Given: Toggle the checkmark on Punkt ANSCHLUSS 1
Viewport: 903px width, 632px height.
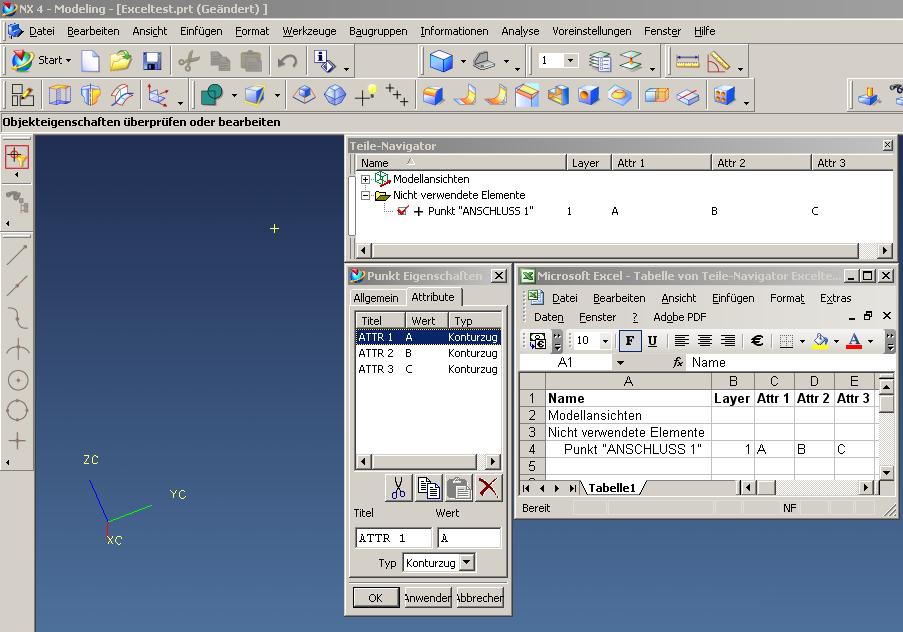Looking at the screenshot, I should coord(403,211).
